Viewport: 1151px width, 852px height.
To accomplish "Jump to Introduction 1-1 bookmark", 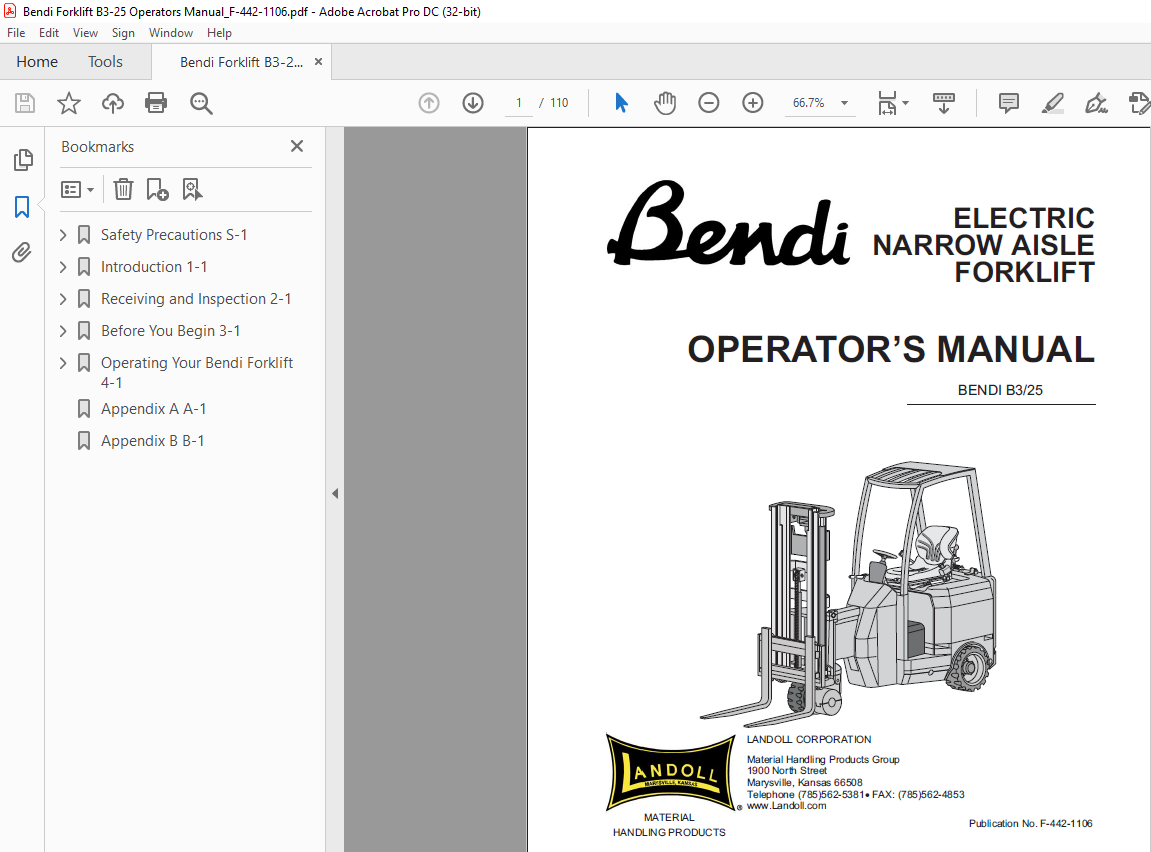I will [154, 267].
